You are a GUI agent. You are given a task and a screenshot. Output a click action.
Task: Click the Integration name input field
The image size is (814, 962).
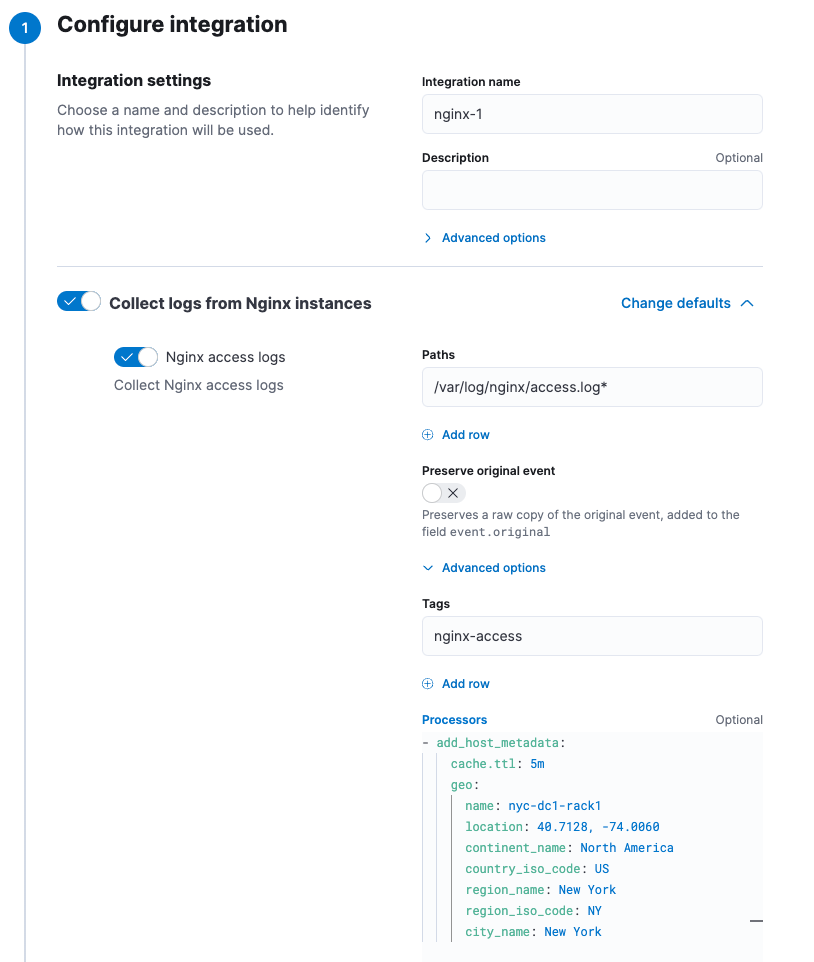tap(592, 114)
